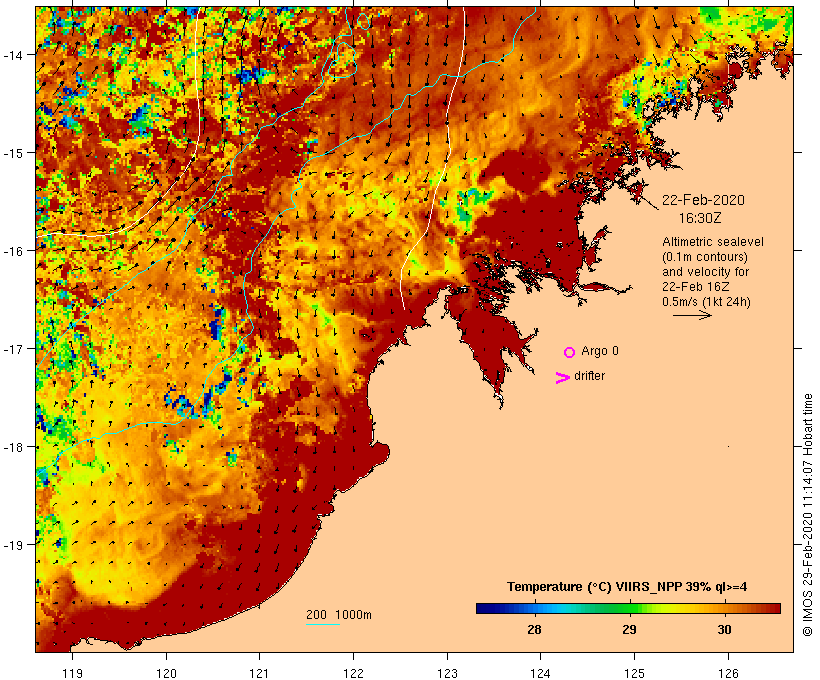
Task: Click the 123 longitude axis label
Action: pos(447,673)
